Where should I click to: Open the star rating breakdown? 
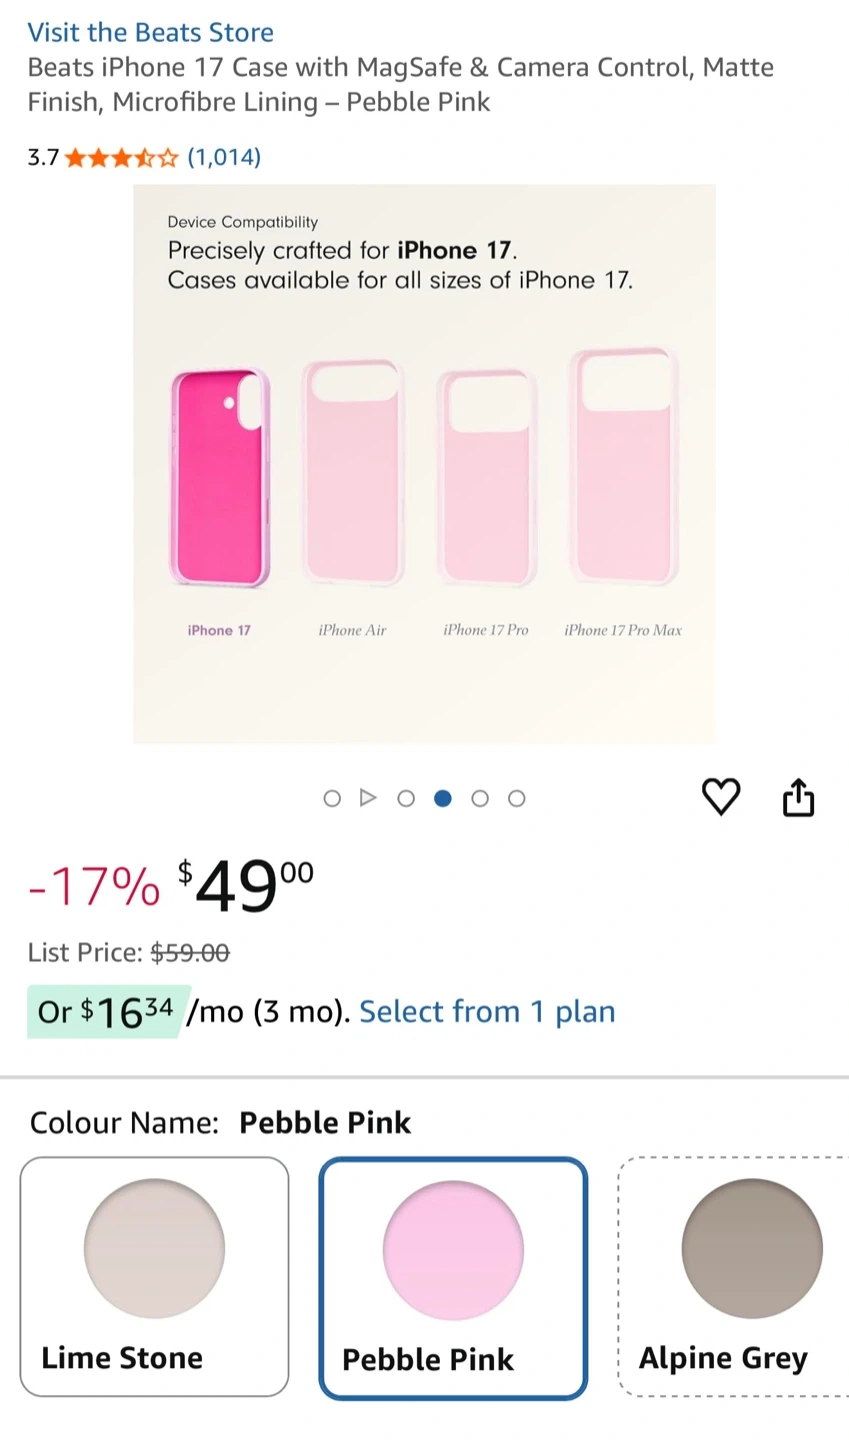[x=121, y=157]
